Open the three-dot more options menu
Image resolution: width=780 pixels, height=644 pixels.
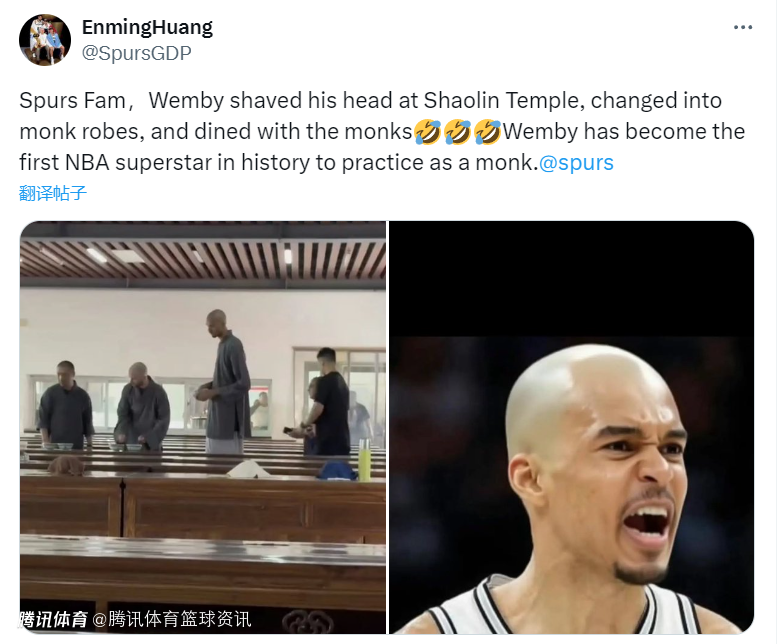(x=743, y=27)
